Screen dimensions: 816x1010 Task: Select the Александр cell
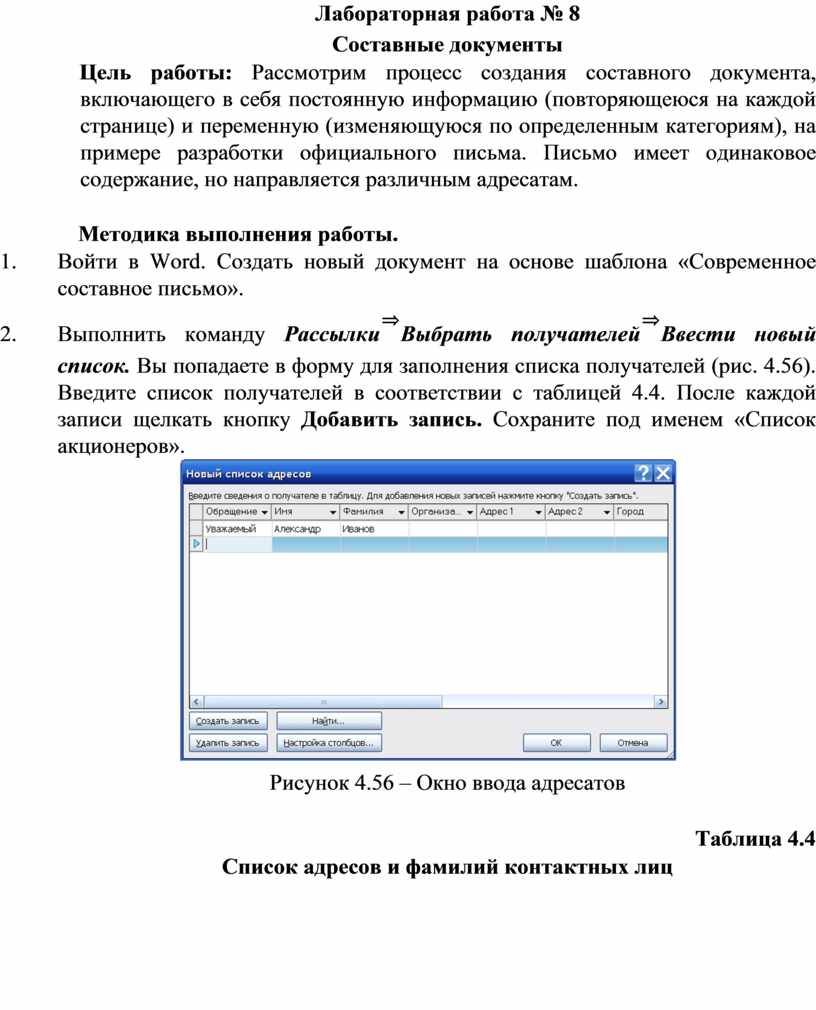[x=306, y=529]
